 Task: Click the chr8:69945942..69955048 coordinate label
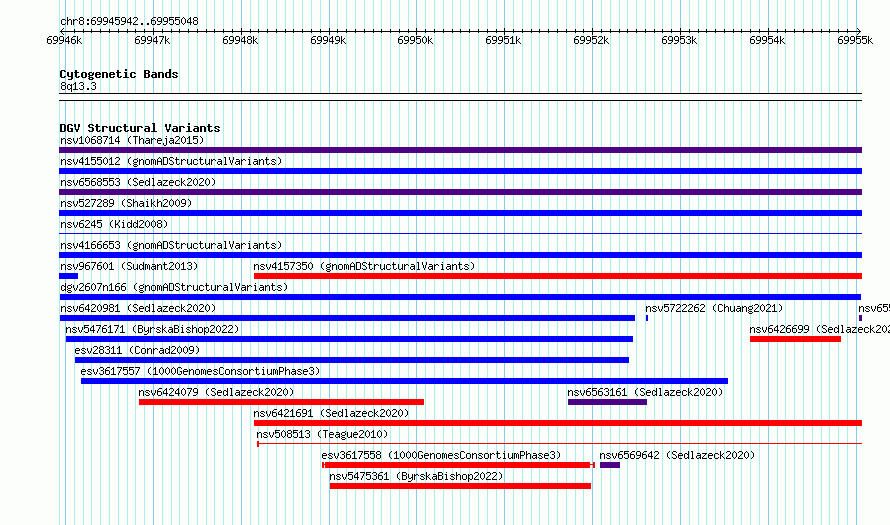129,22
